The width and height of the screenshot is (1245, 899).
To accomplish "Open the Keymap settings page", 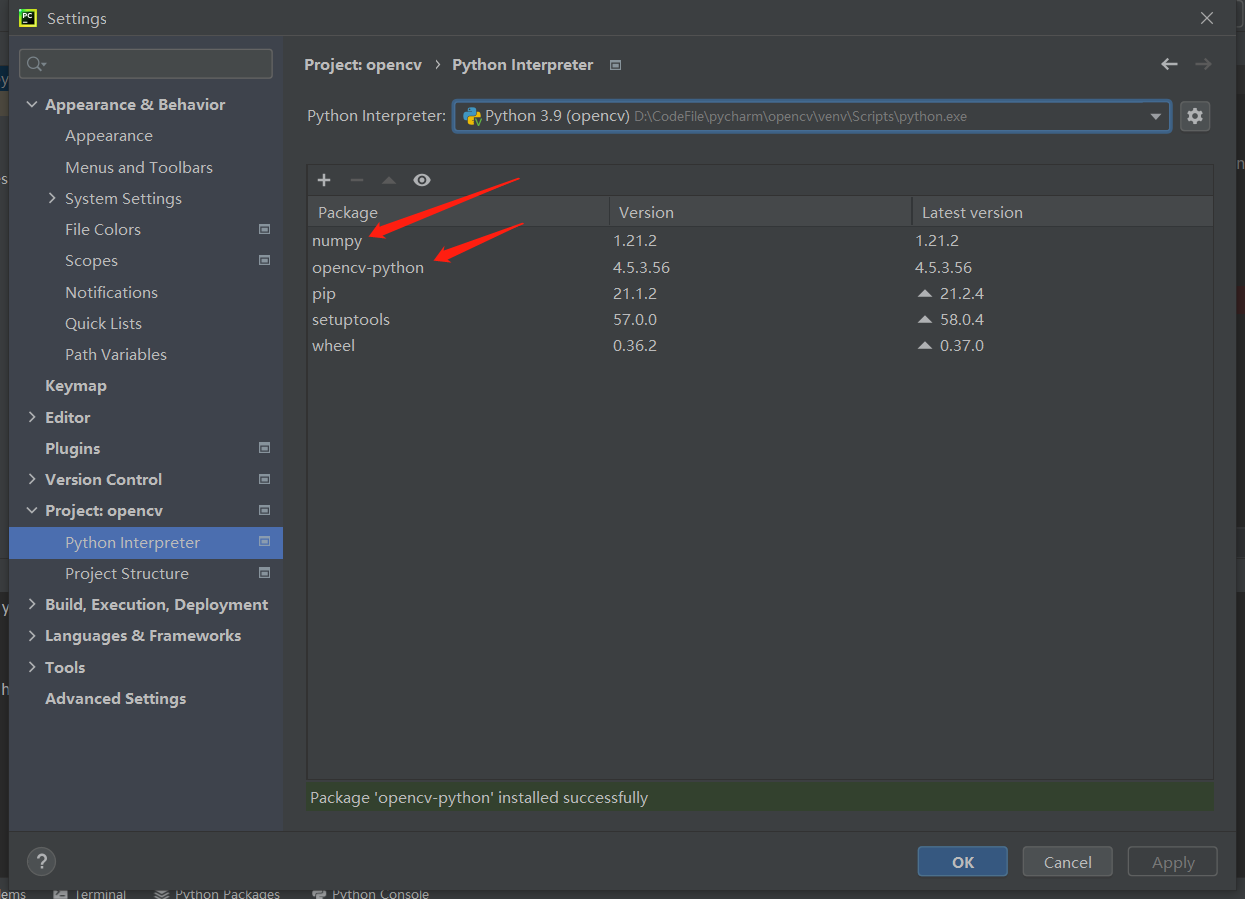I will (76, 385).
